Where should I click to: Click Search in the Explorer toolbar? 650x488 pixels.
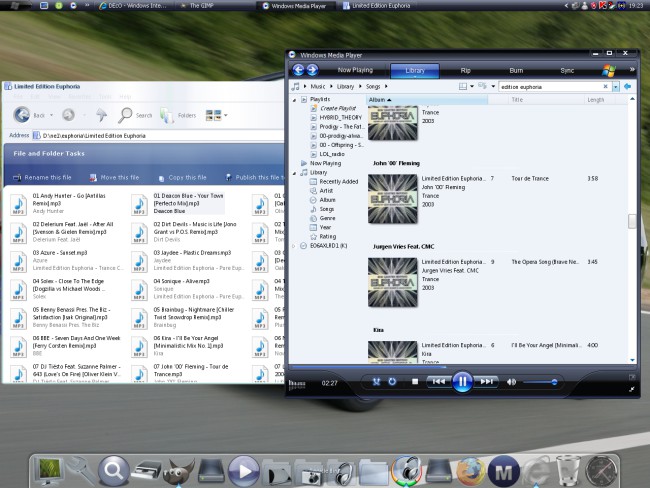135,115
